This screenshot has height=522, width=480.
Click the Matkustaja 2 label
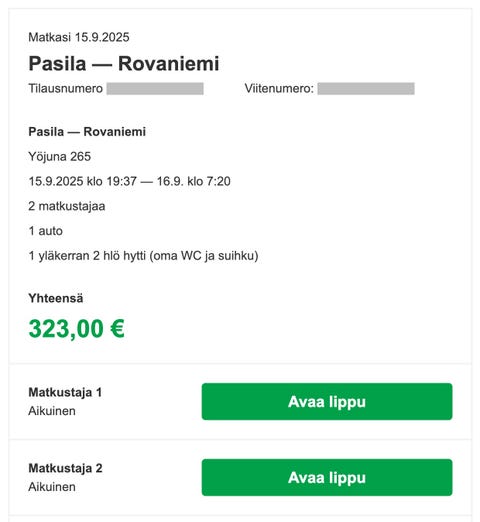65,468
